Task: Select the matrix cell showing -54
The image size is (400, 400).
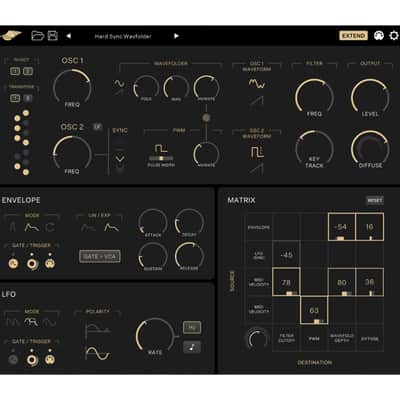Action: [342, 227]
